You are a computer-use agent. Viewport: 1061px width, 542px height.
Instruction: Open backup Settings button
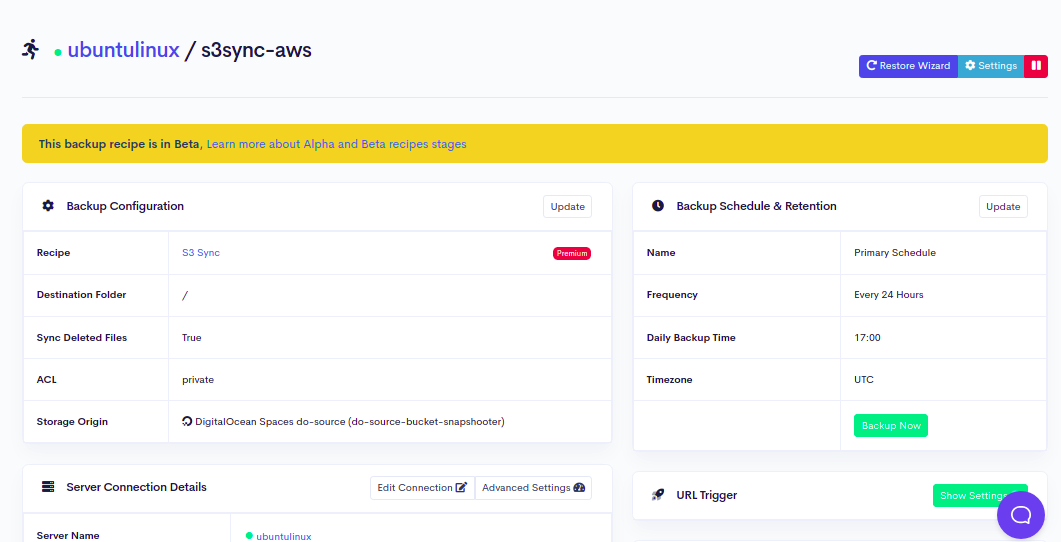click(991, 66)
